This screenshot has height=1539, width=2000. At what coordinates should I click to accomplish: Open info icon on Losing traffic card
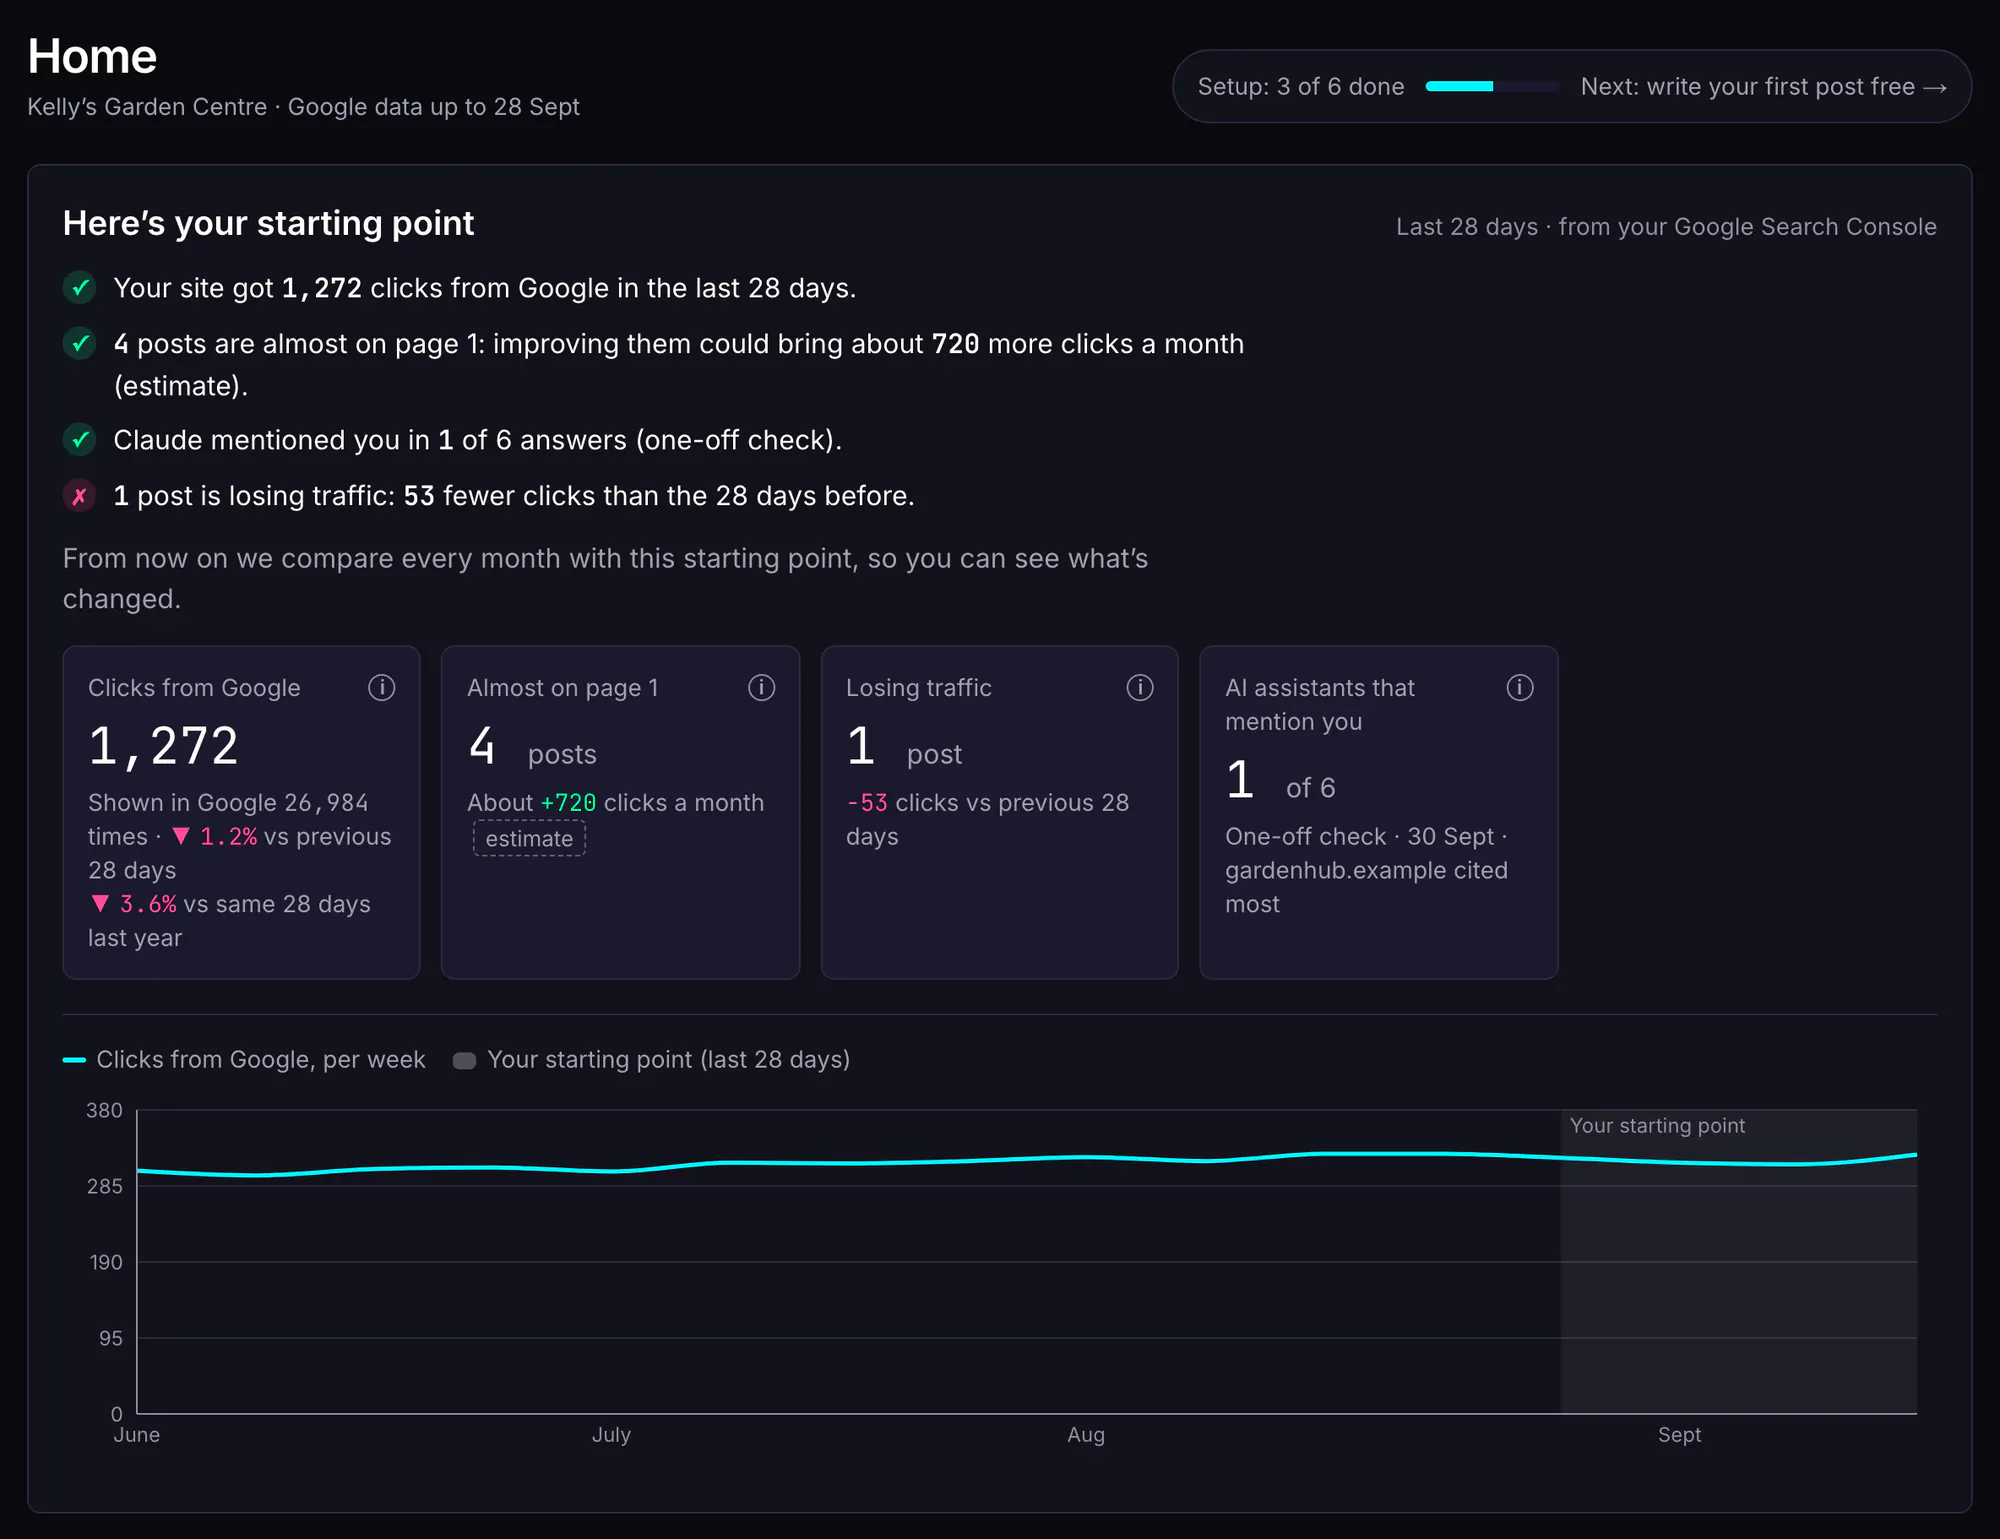click(x=1140, y=687)
